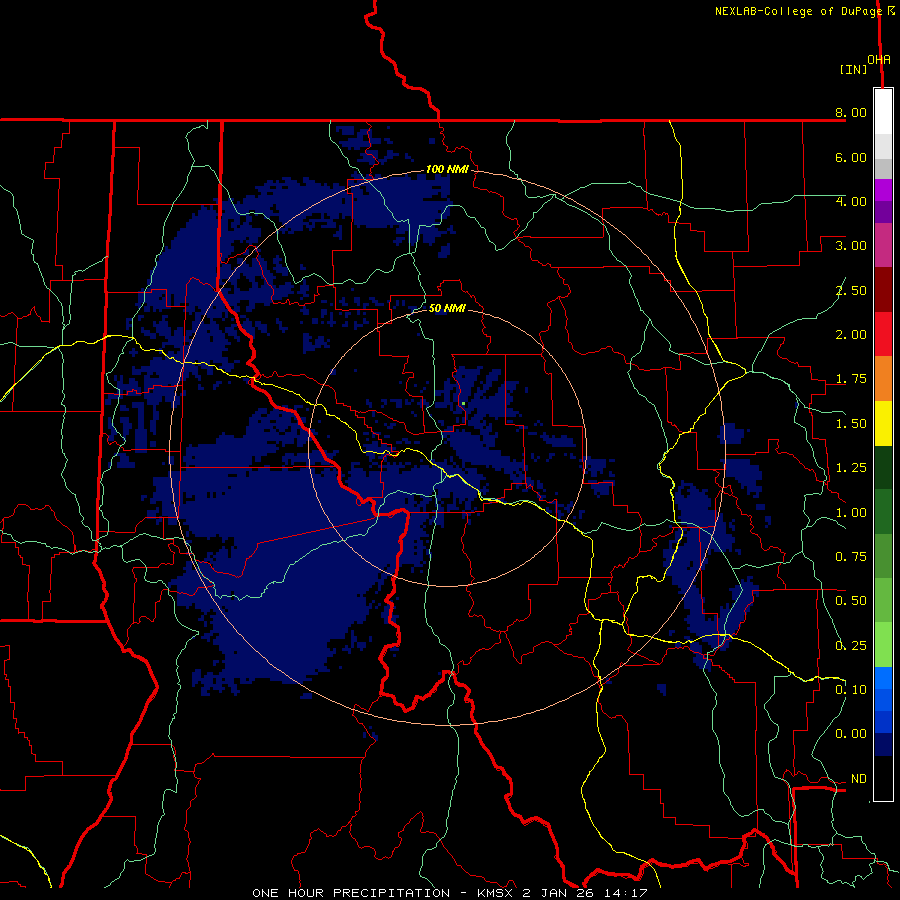900x900 pixels.
Task: Click the 50 NMI range ring label
Action: pos(447,308)
